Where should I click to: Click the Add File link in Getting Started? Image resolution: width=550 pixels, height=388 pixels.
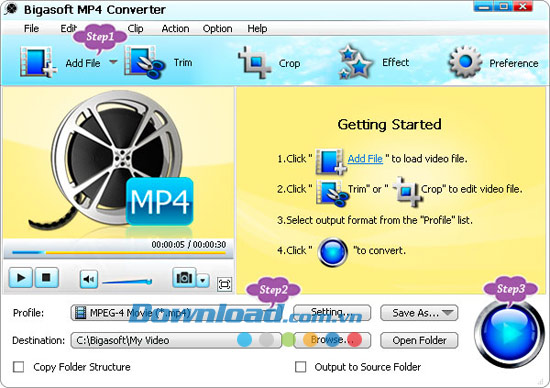coord(365,159)
